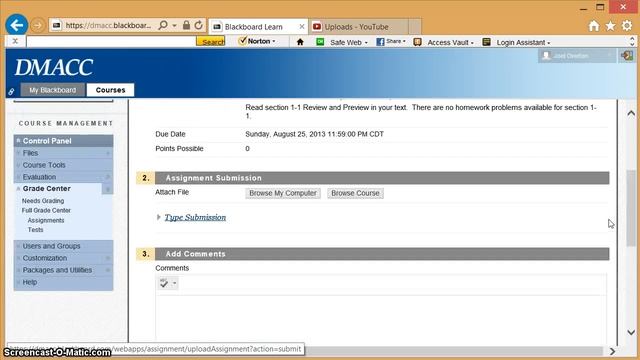Close the Blackboard Learn tab

tap(302, 27)
